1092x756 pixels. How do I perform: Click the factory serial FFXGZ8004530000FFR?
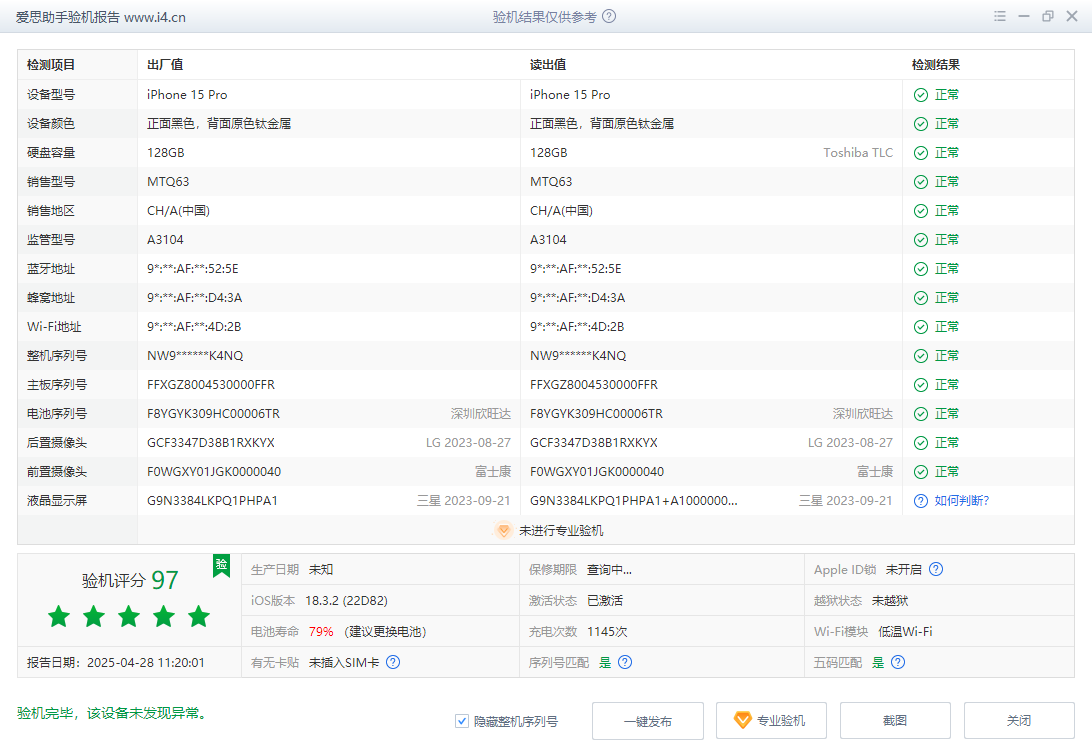tap(211, 385)
